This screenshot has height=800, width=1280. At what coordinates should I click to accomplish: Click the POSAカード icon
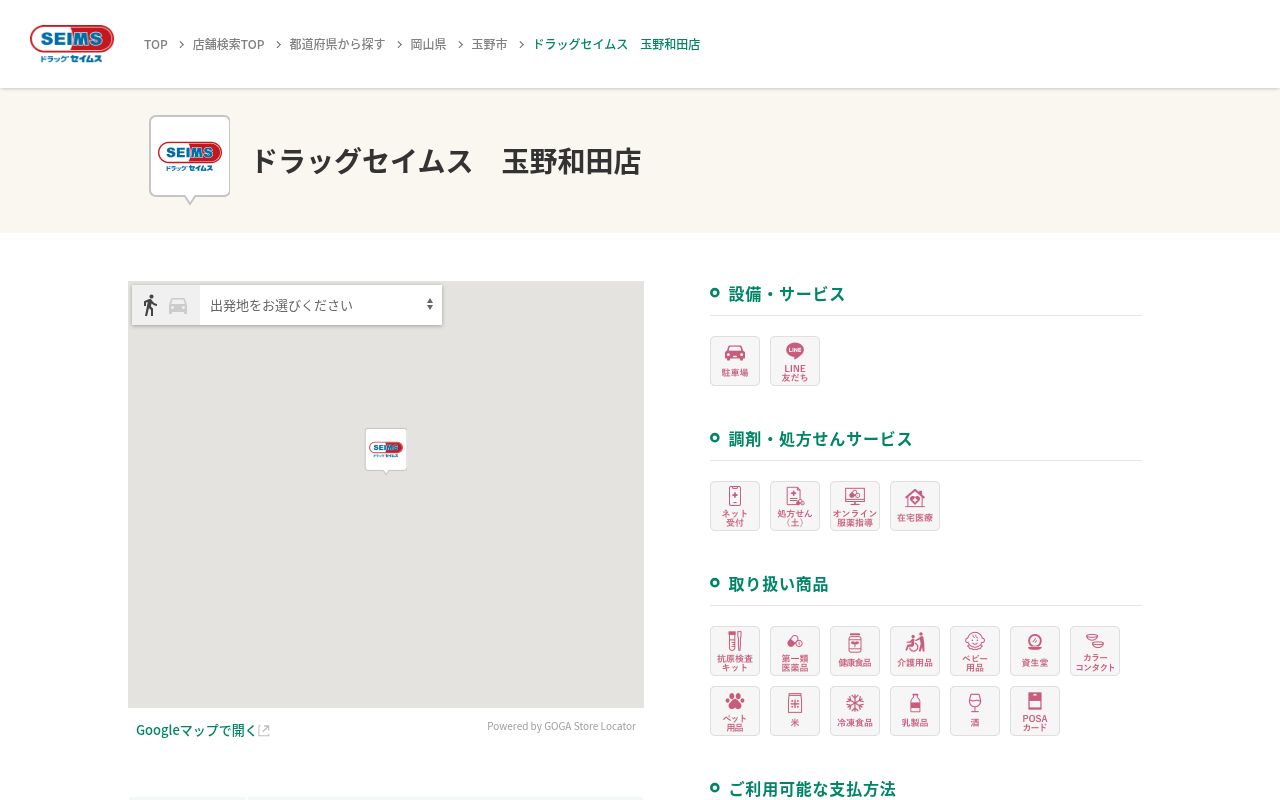[x=1035, y=711]
